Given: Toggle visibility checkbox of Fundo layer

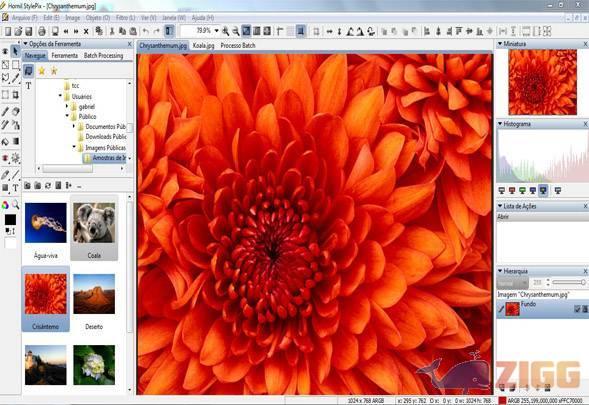Looking at the screenshot, I should click(x=577, y=309).
